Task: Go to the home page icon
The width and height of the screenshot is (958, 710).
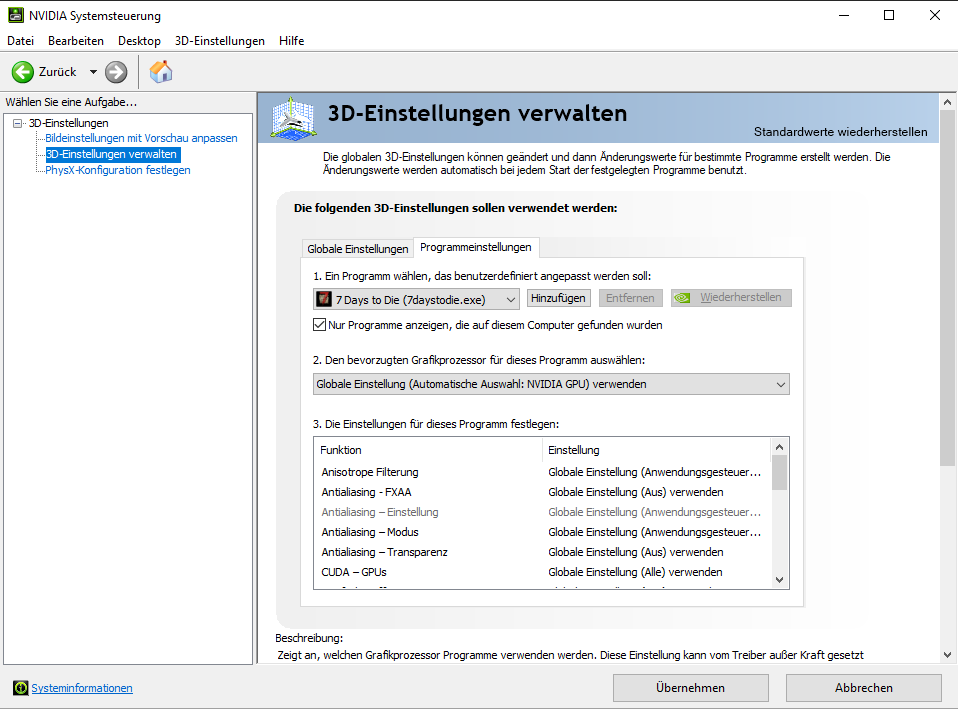Action: click(x=161, y=72)
